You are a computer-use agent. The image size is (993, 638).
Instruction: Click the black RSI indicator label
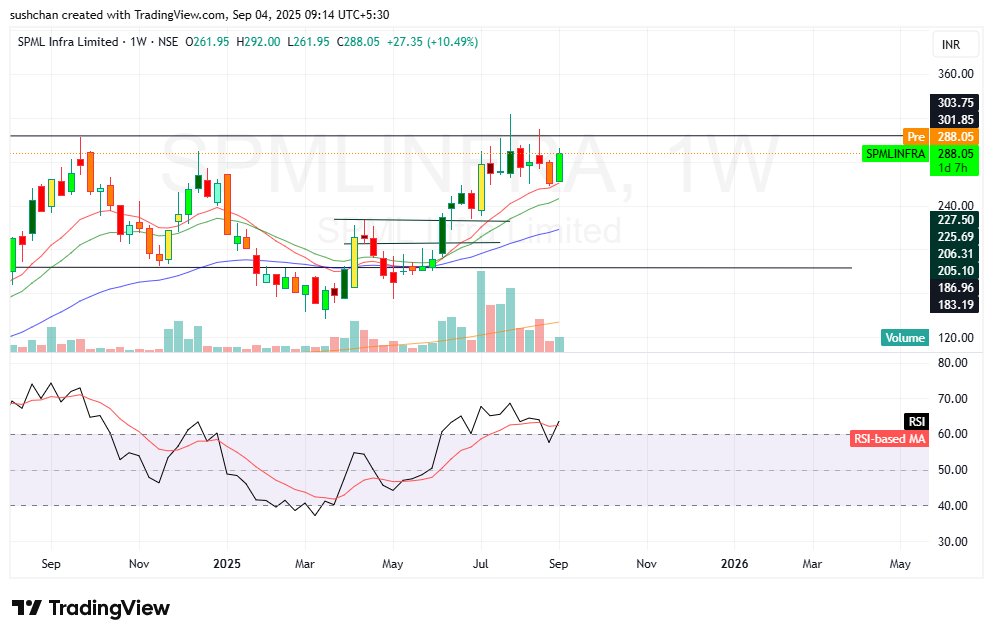click(916, 421)
